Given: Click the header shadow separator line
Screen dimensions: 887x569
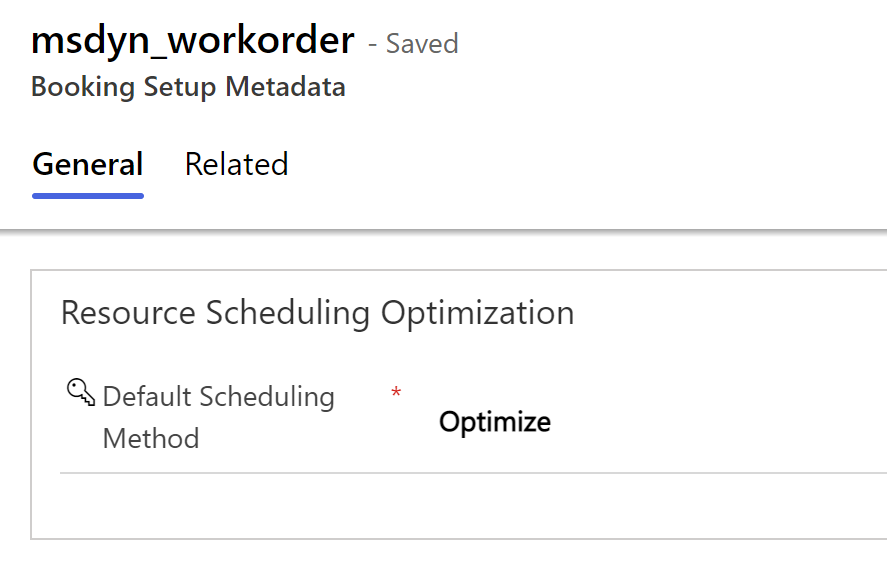Looking at the screenshot, I should (450, 231).
